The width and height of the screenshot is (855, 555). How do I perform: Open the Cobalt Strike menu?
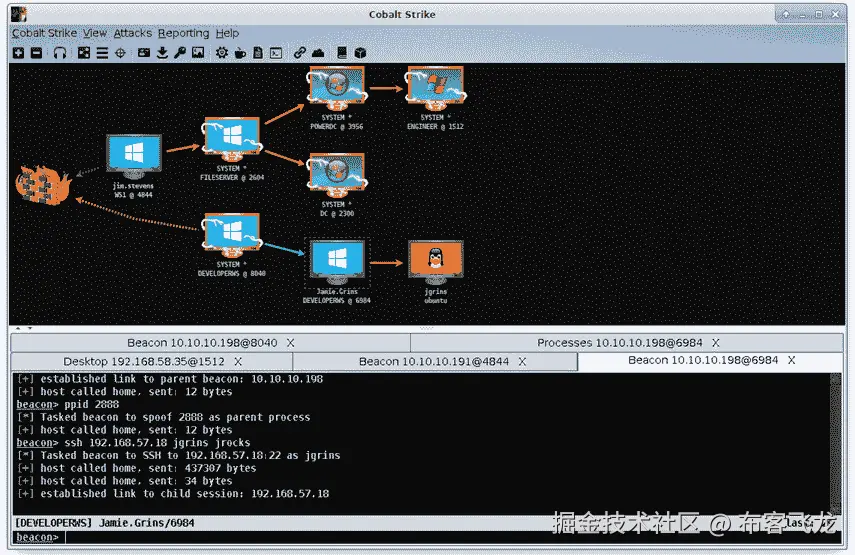[44, 33]
